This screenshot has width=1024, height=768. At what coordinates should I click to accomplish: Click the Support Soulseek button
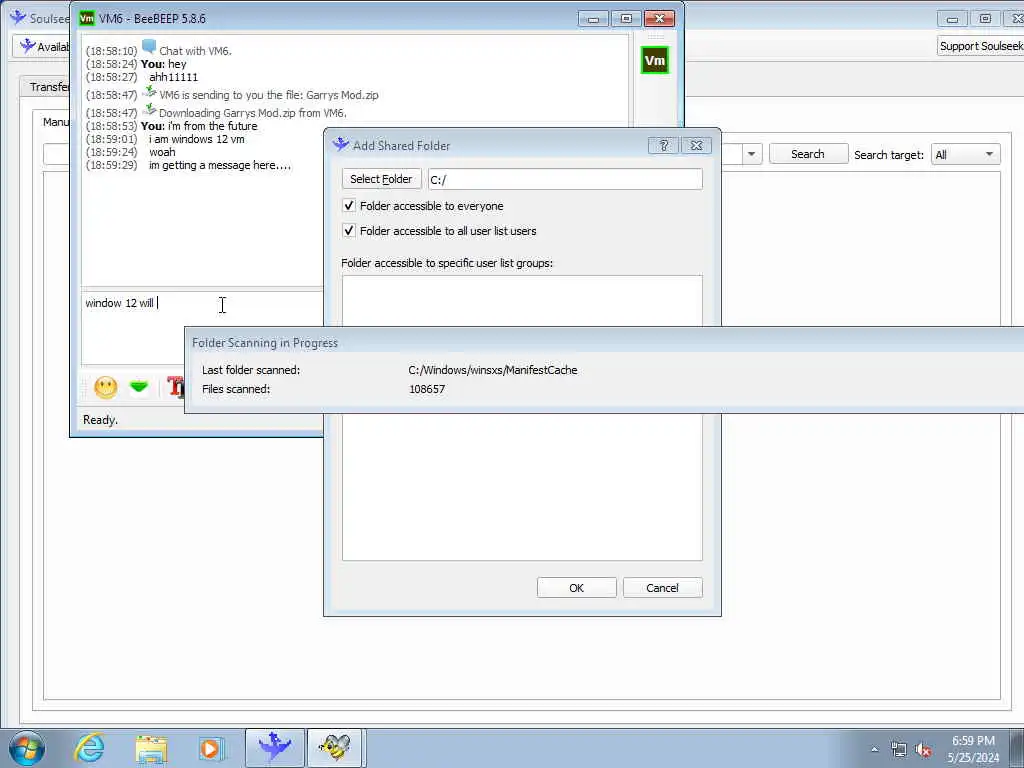coord(980,46)
